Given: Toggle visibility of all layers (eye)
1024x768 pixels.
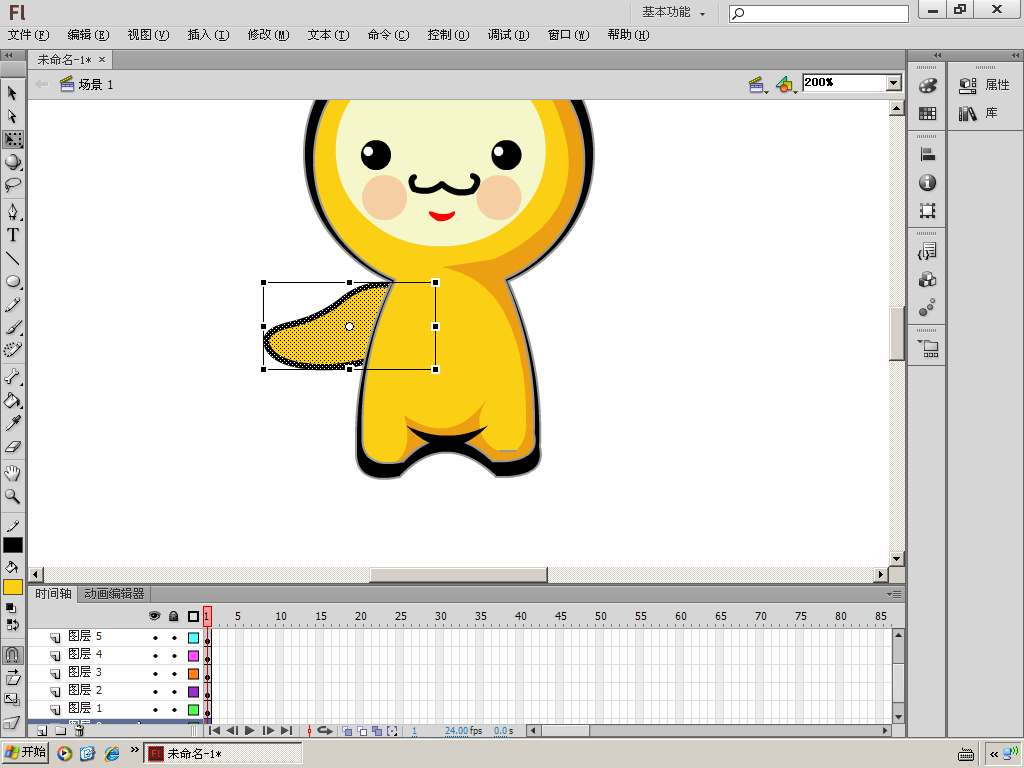Looking at the screenshot, I should 155,616.
